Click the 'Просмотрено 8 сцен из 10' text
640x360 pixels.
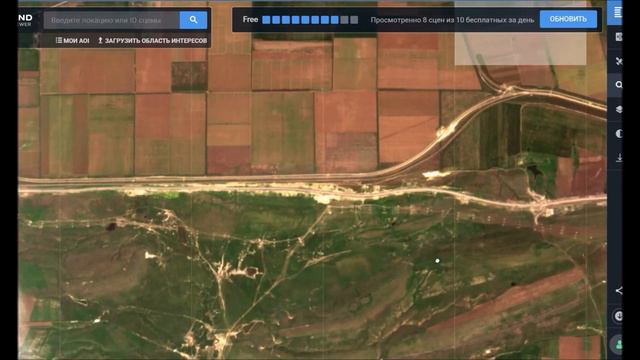point(452,20)
